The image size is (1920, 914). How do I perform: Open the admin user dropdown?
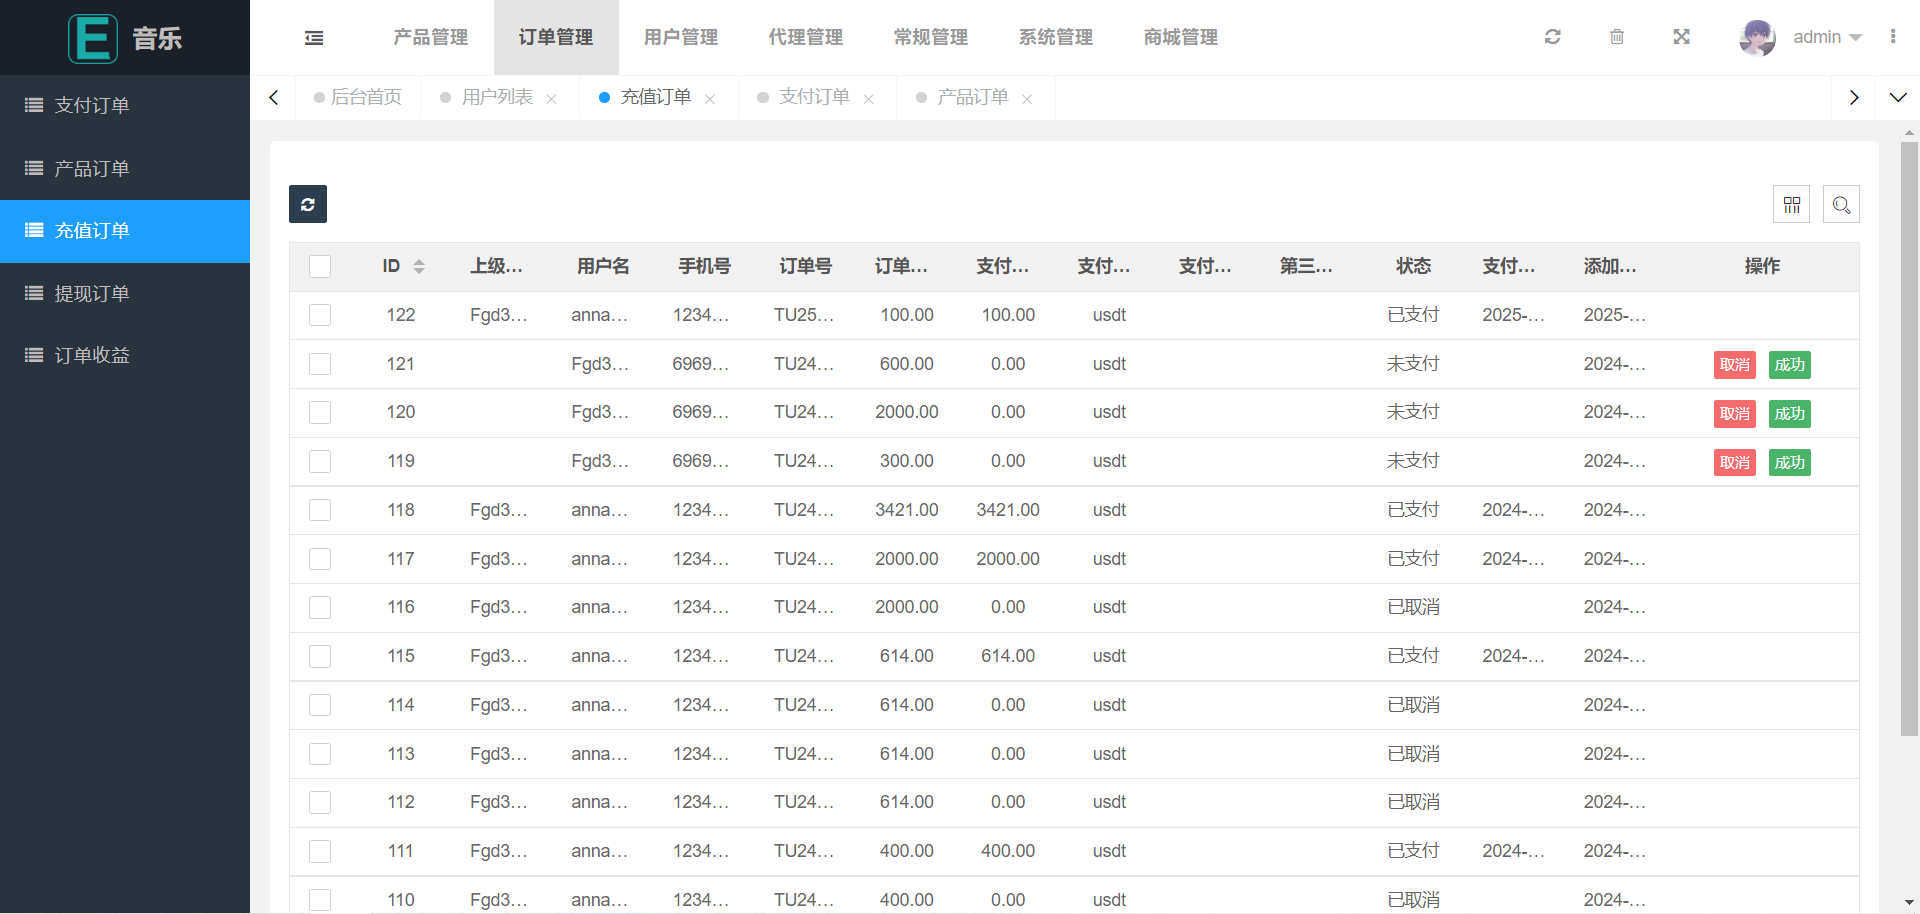(x=1826, y=37)
